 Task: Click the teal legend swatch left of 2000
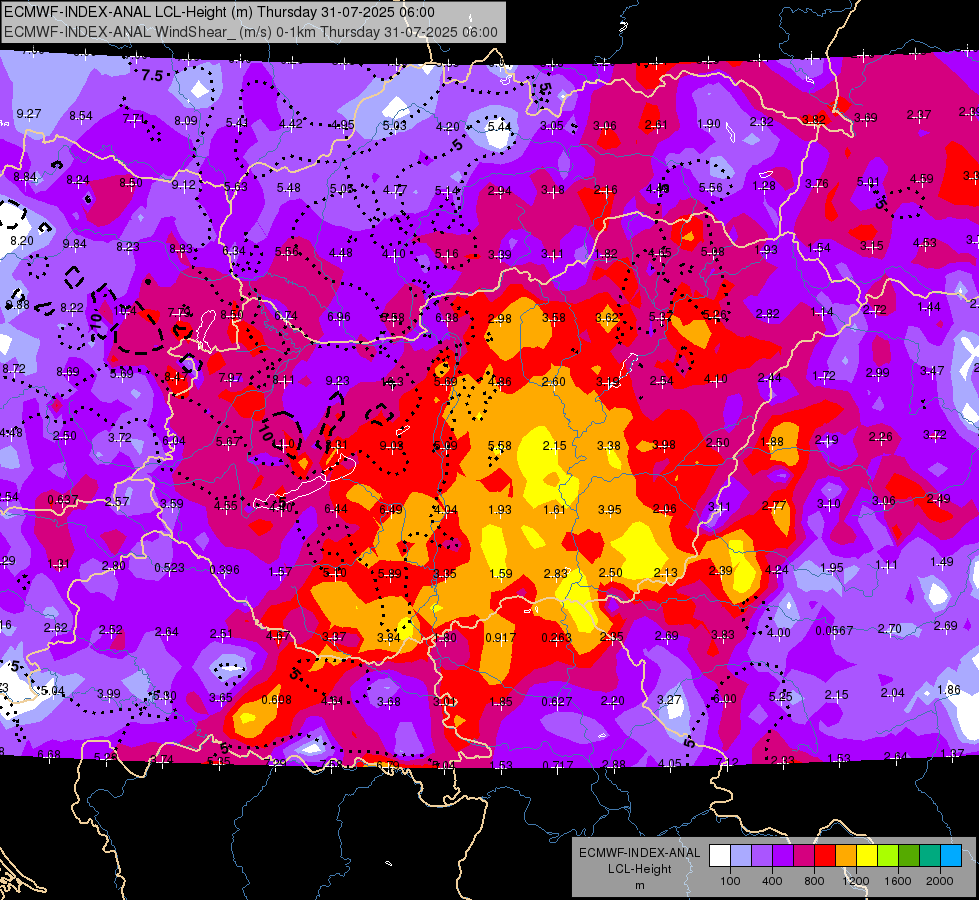[930, 855]
